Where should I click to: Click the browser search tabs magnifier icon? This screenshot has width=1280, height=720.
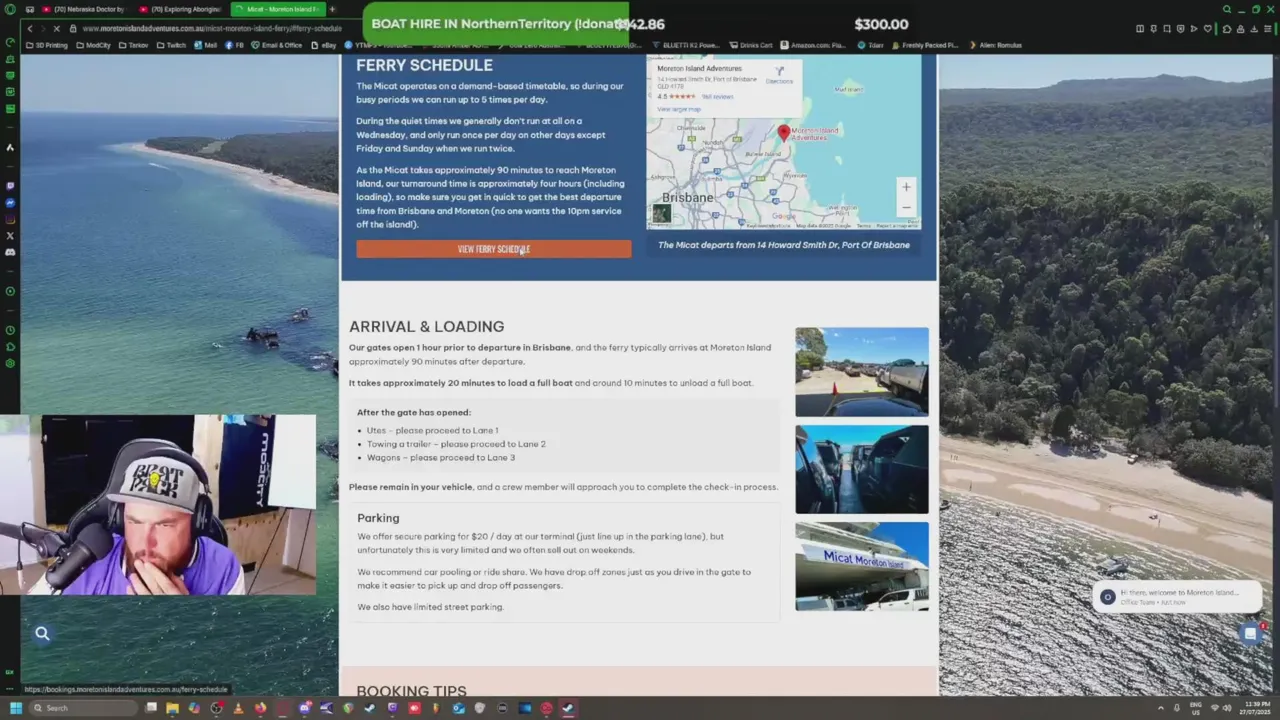pos(1227,9)
